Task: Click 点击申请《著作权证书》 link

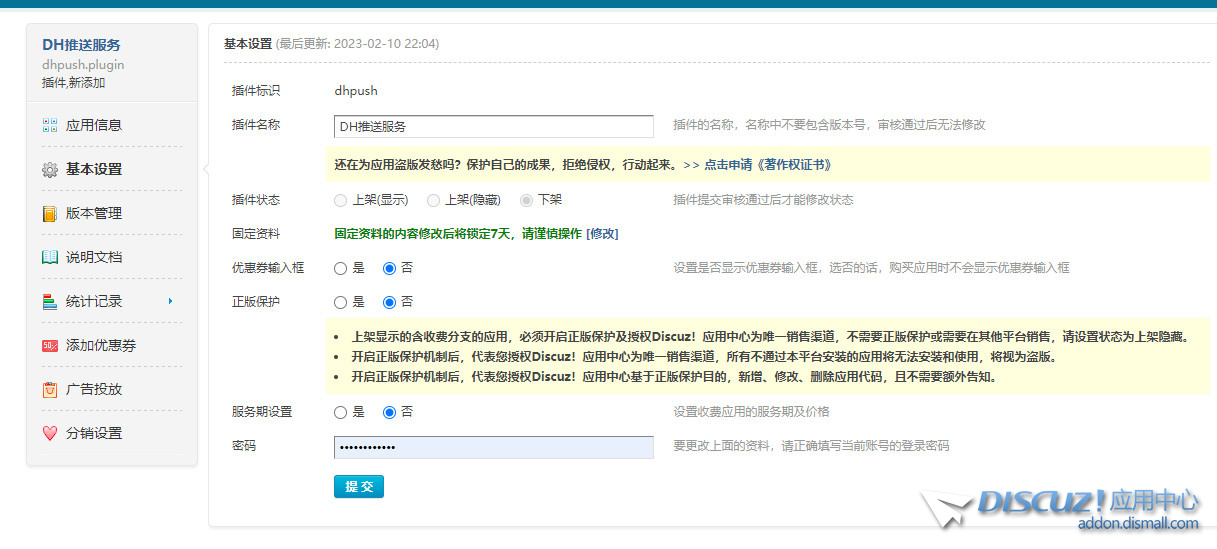Action: click(767, 165)
